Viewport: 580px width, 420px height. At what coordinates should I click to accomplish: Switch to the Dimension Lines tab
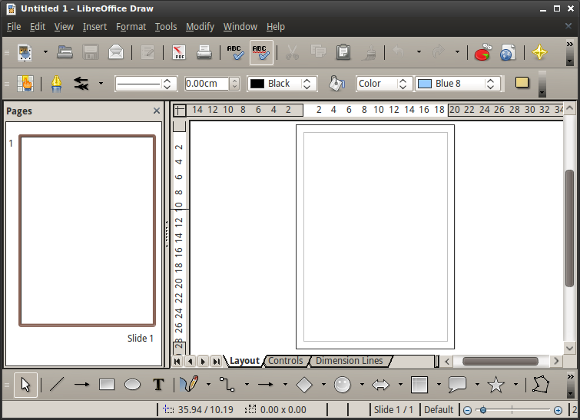pos(349,360)
